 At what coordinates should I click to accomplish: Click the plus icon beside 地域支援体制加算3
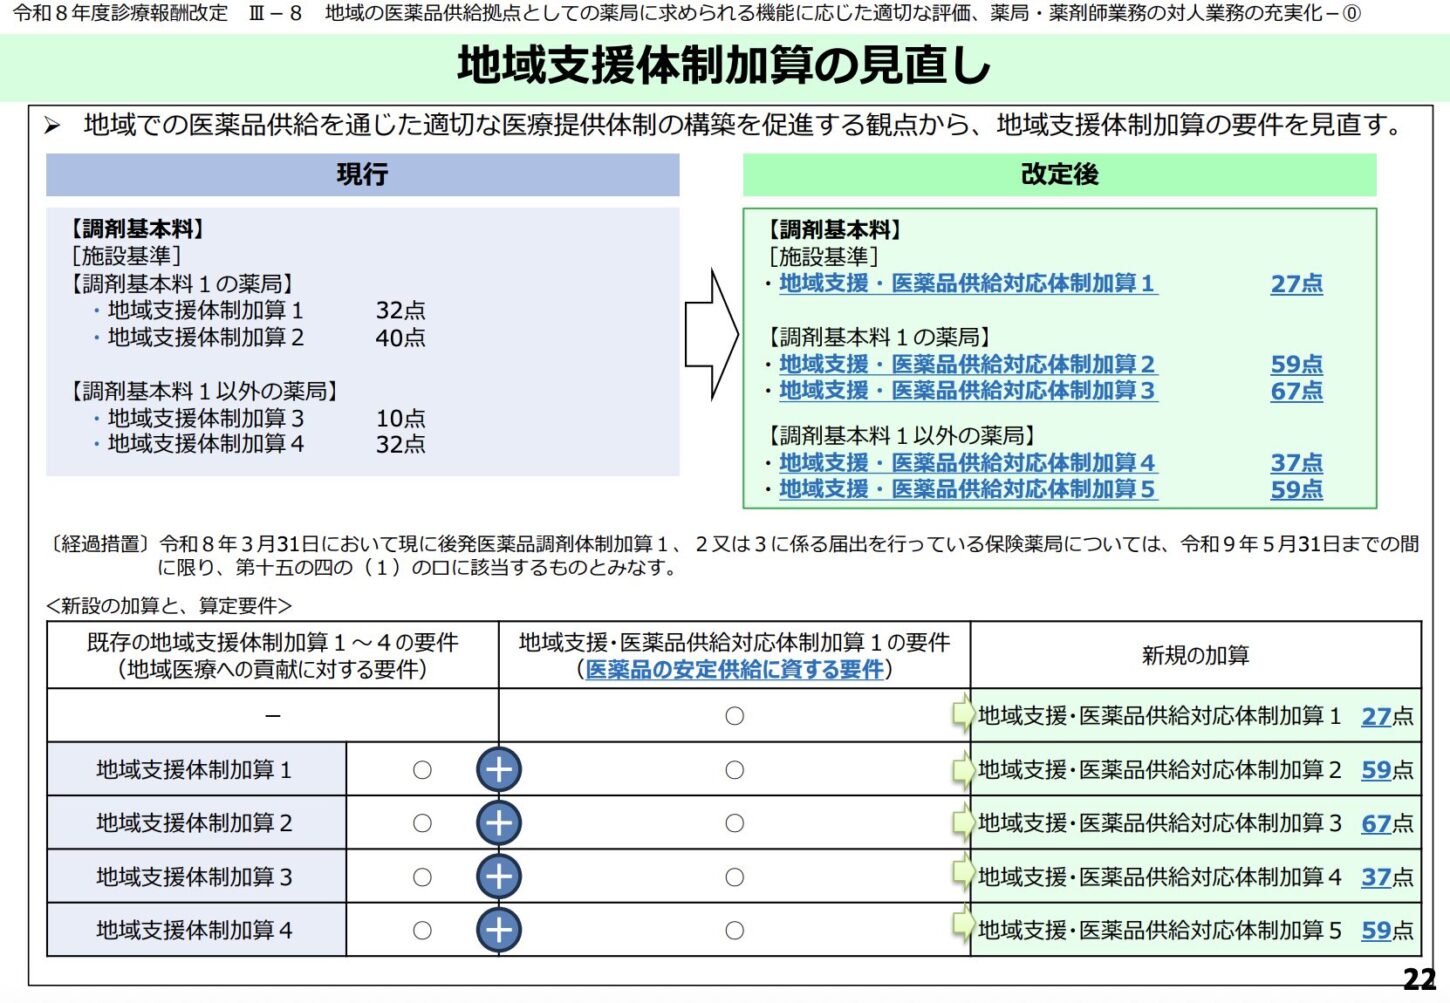(x=499, y=876)
